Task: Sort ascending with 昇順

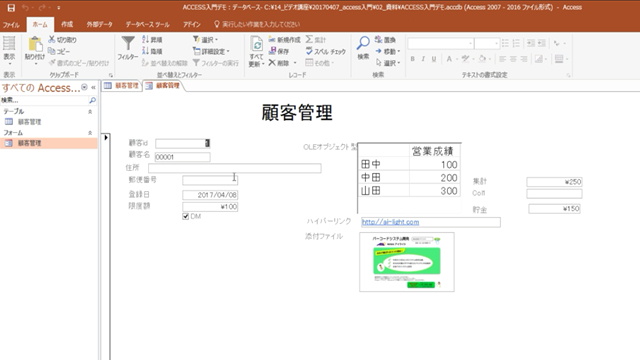Action: 152,40
